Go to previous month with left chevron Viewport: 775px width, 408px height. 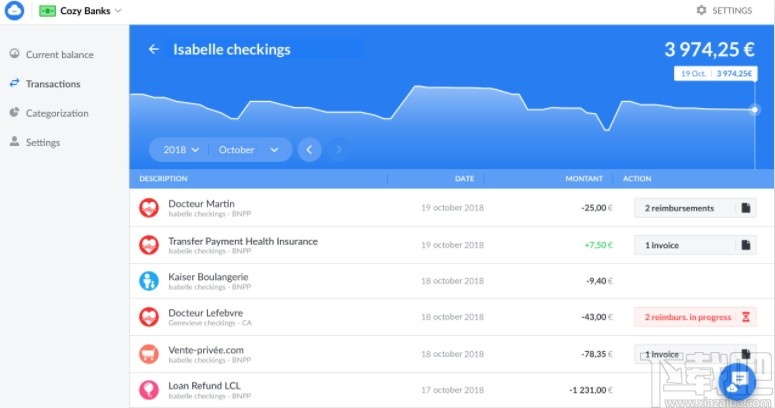(x=309, y=150)
